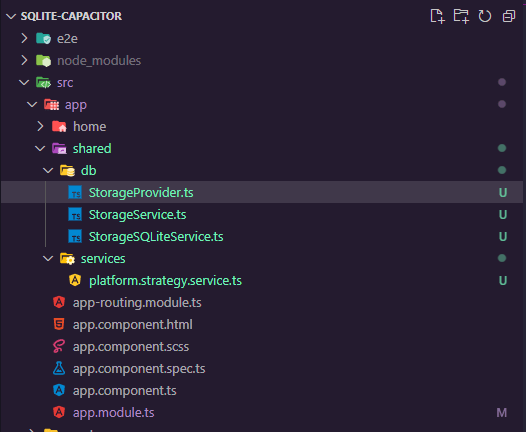Open app.component.scss
The image size is (526, 432).
coord(131,346)
